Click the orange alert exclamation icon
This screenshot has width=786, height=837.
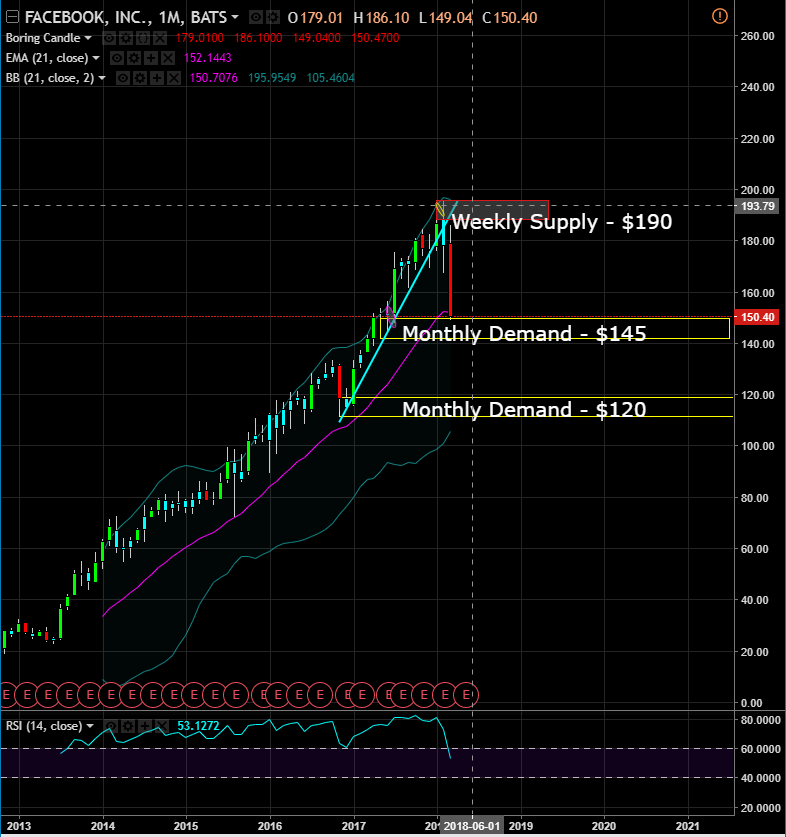[x=719, y=17]
